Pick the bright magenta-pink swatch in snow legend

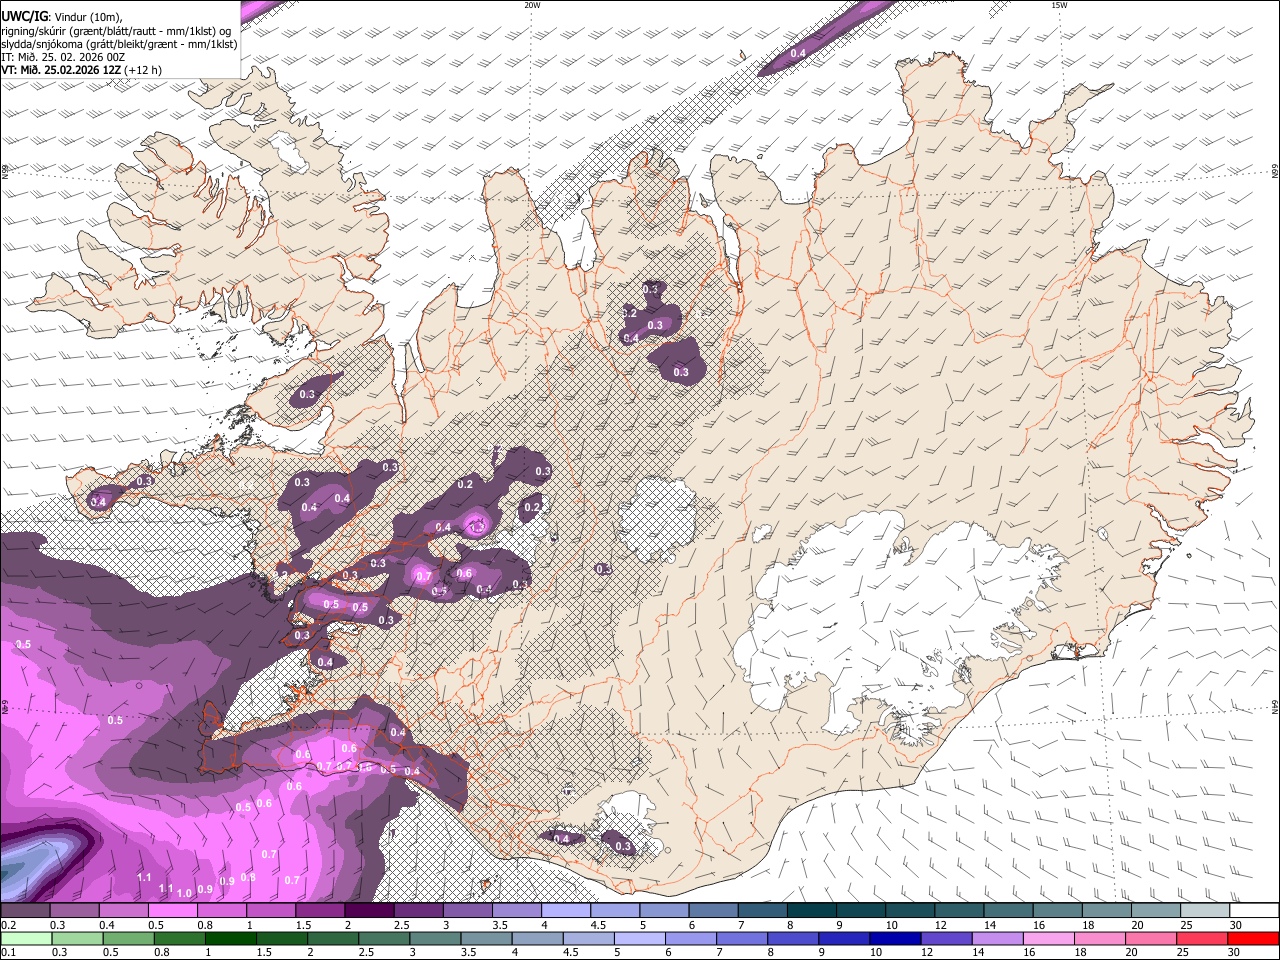pyautogui.click(x=172, y=910)
